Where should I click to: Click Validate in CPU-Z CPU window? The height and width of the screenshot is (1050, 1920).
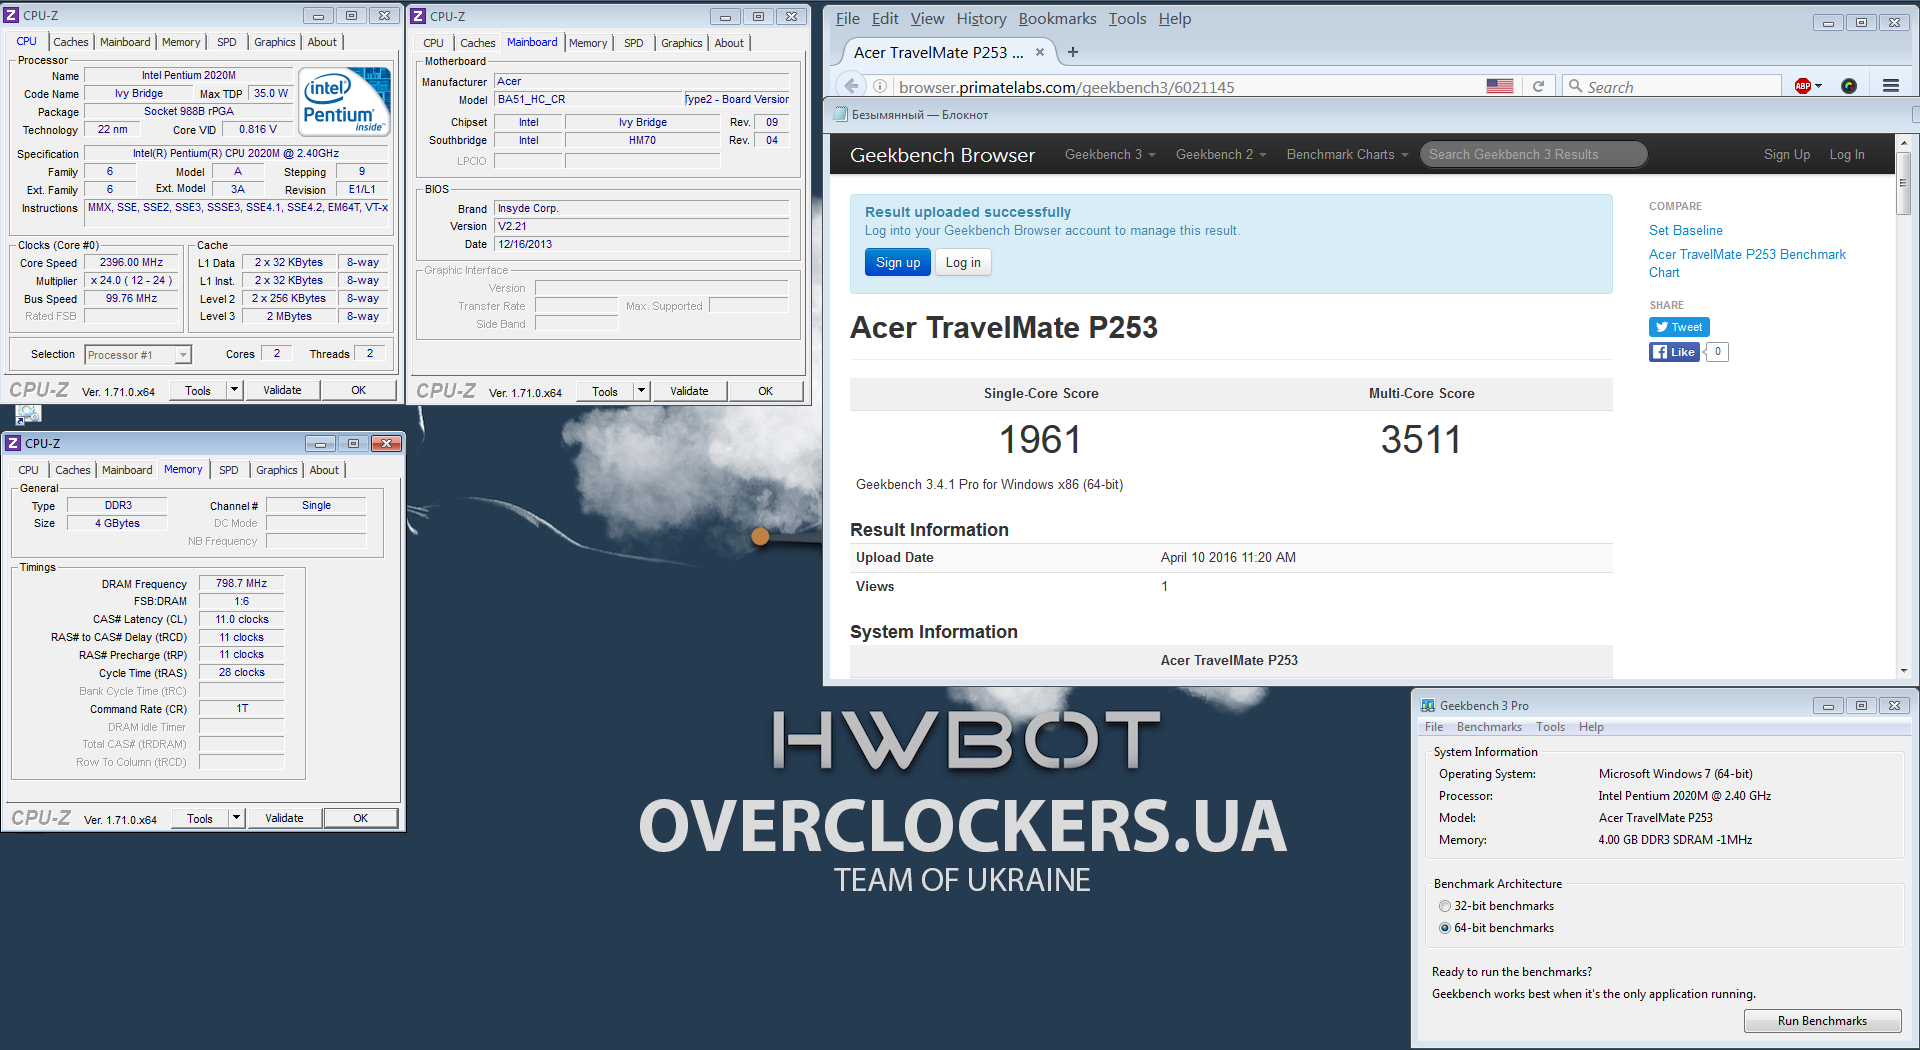pyautogui.click(x=282, y=390)
